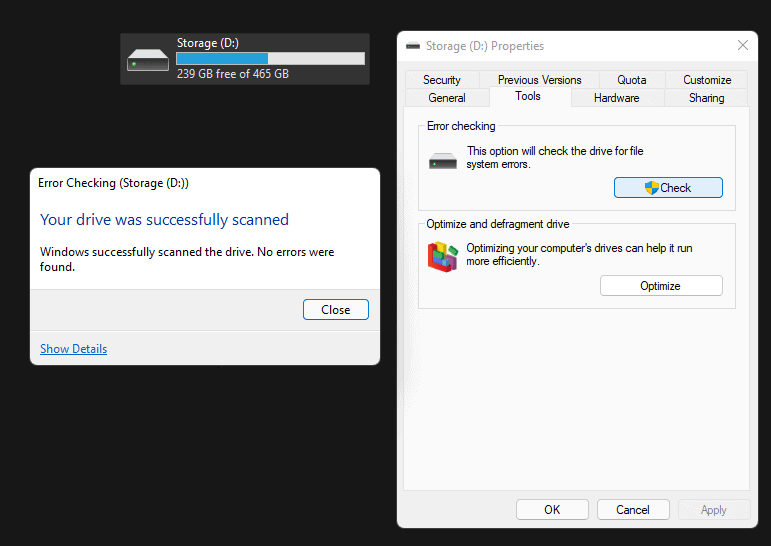Click the Apply button
Image resolution: width=771 pixels, height=546 pixels.
pyautogui.click(x=714, y=510)
